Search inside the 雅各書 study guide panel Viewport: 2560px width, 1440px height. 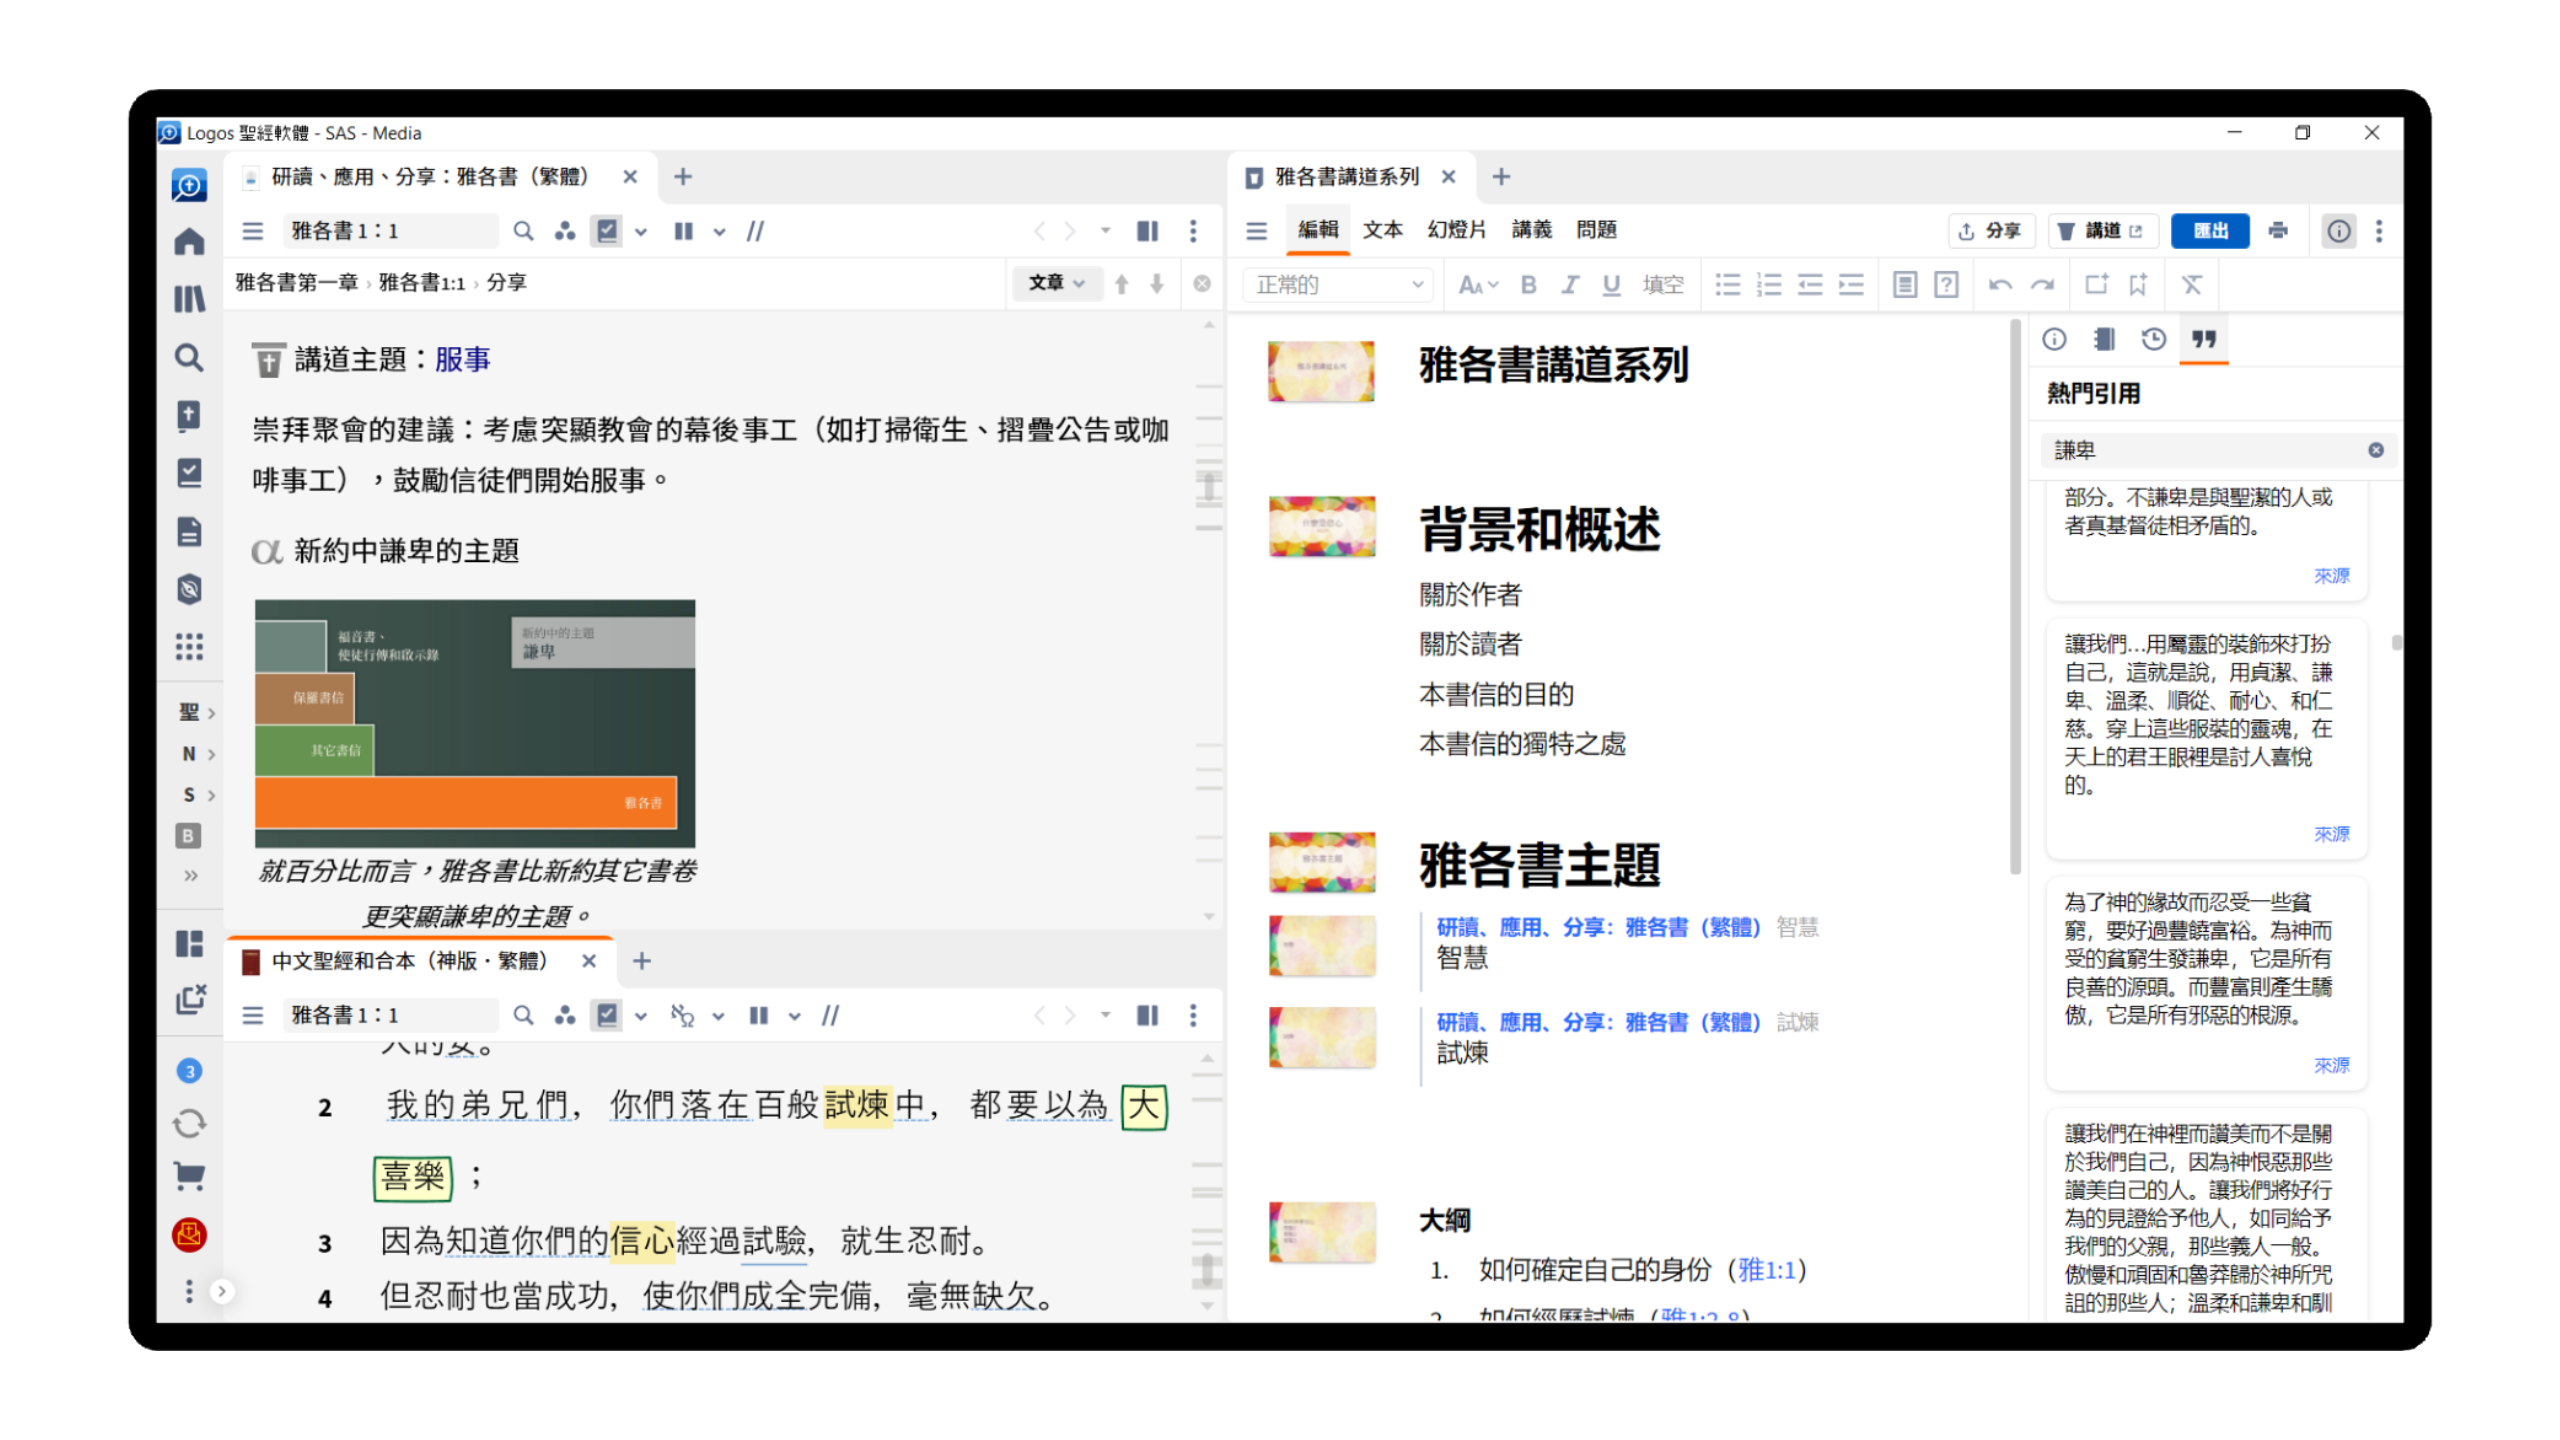(x=523, y=231)
